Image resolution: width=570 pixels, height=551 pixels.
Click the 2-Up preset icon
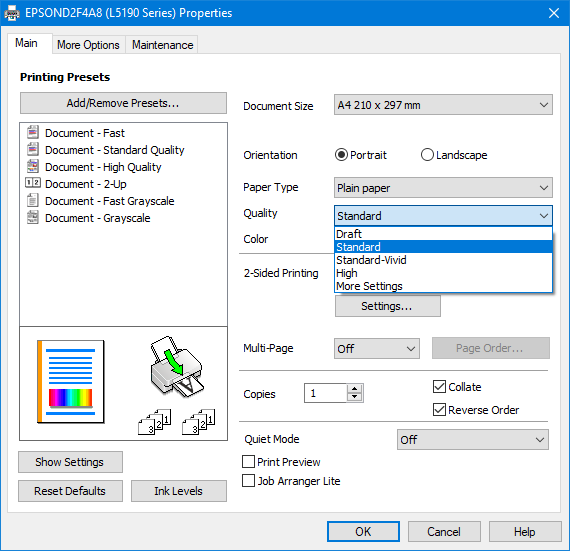[x=33, y=182]
